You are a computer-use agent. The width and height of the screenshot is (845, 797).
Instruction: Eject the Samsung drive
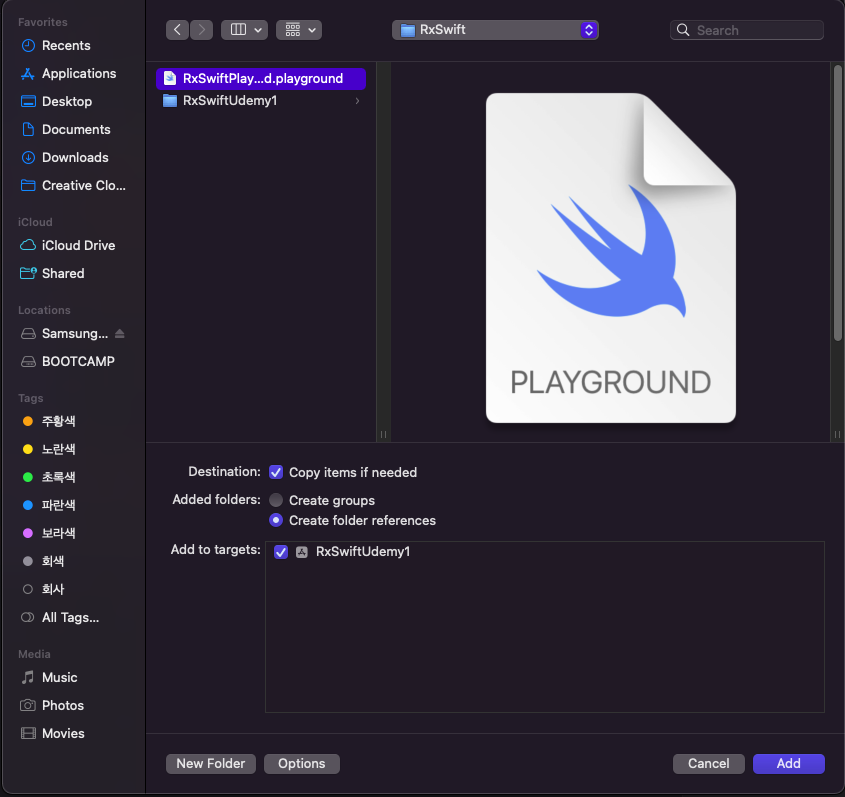coord(120,334)
